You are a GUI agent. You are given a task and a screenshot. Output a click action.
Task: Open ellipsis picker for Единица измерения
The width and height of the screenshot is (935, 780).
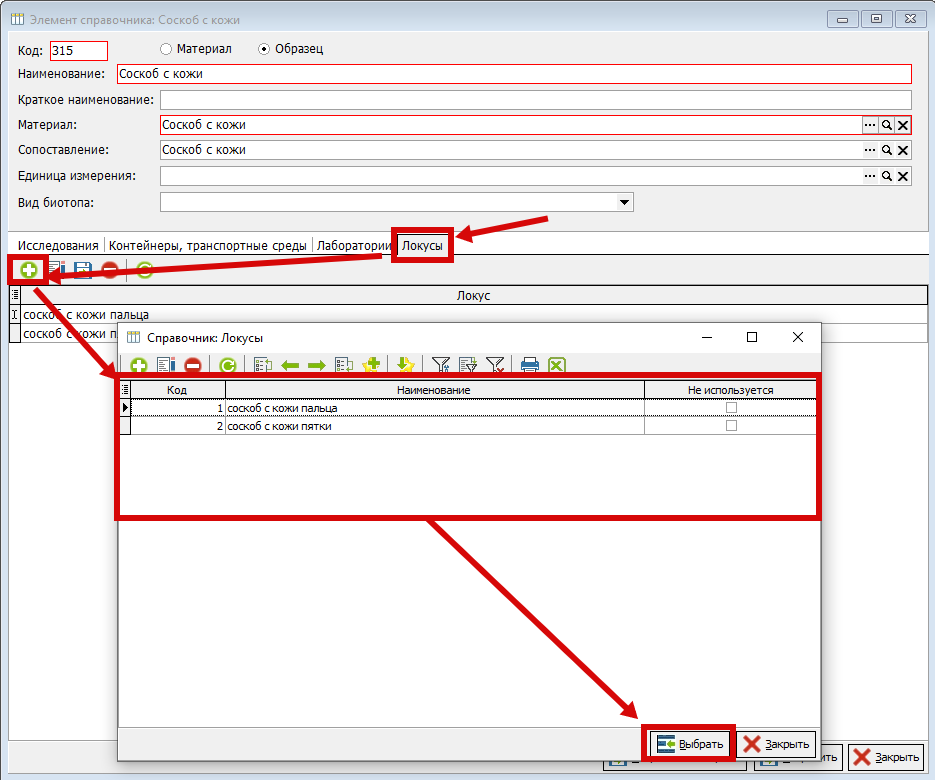tap(870, 176)
